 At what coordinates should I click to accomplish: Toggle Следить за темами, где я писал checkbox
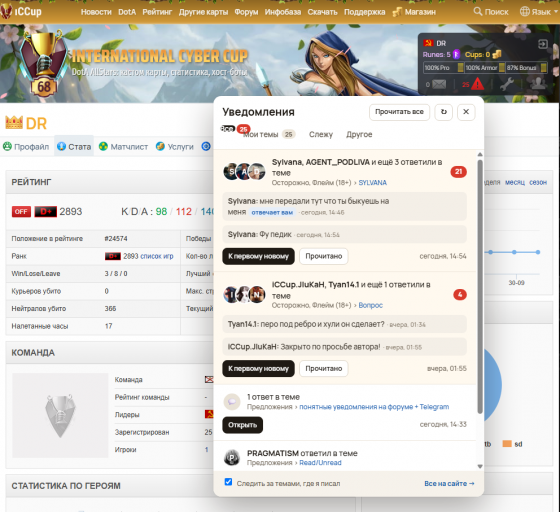pos(229,482)
